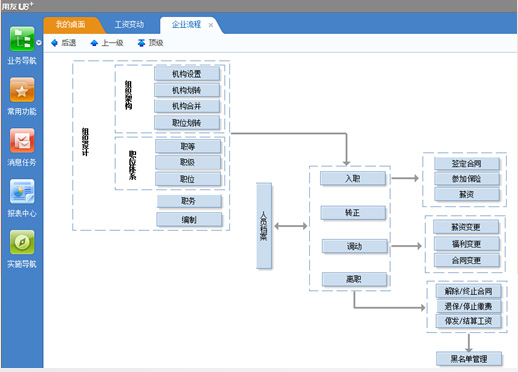Screen dimensions: 518x372
Task: Click the 机构设置 flow node
Action: coord(187,74)
